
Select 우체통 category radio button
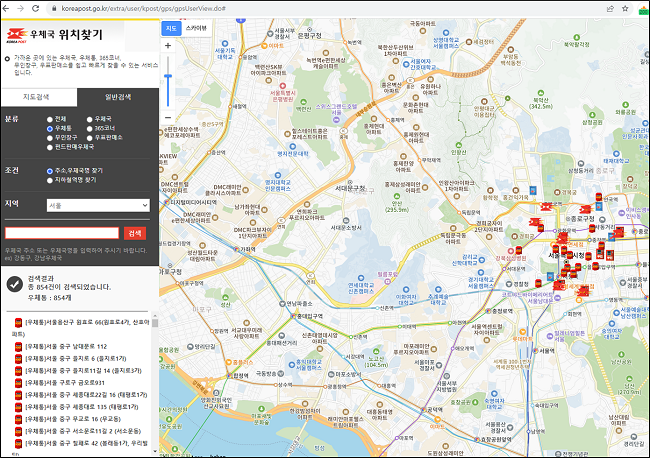click(50, 129)
